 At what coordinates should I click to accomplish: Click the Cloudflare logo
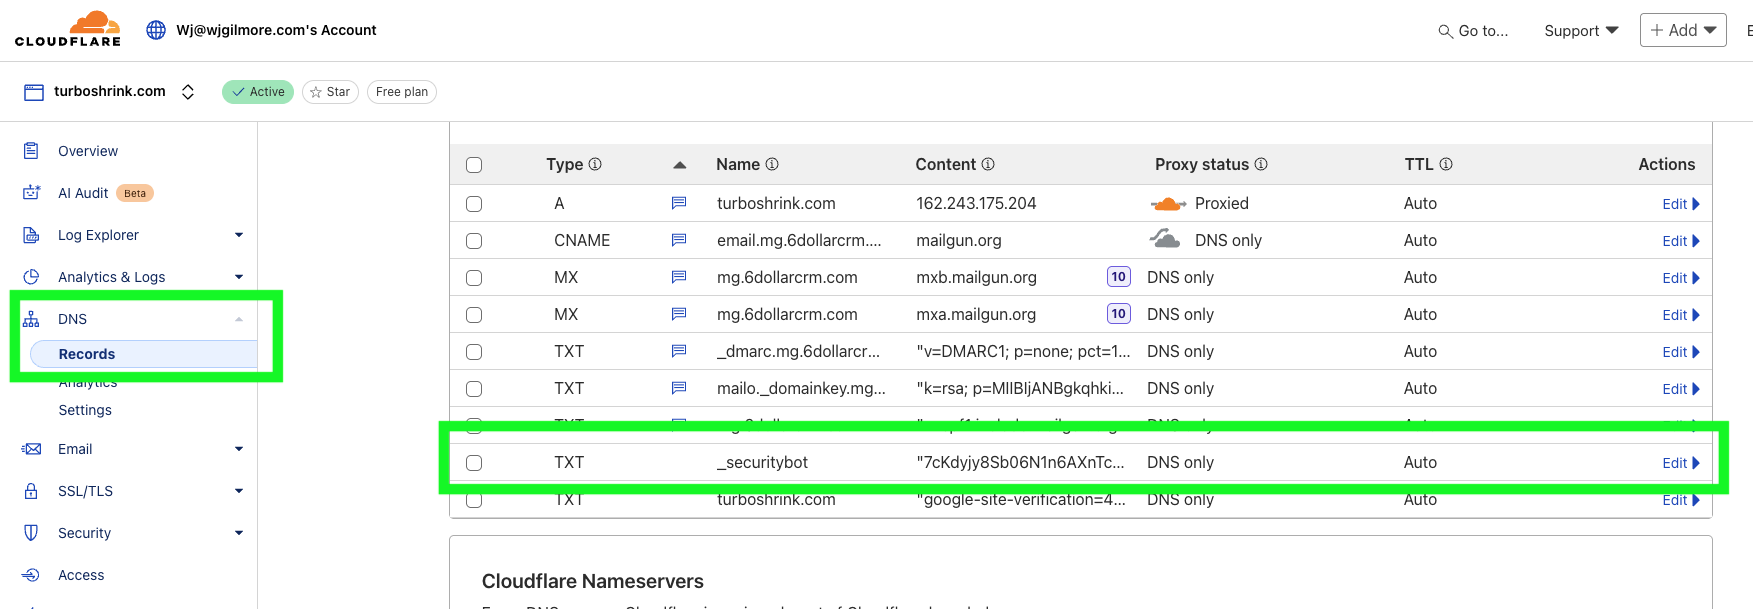68,28
